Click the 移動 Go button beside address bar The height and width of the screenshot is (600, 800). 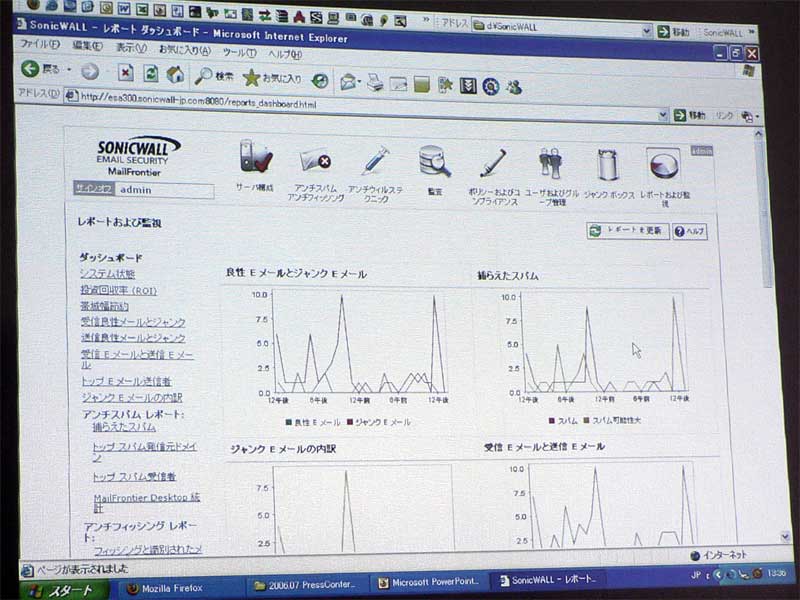(689, 115)
